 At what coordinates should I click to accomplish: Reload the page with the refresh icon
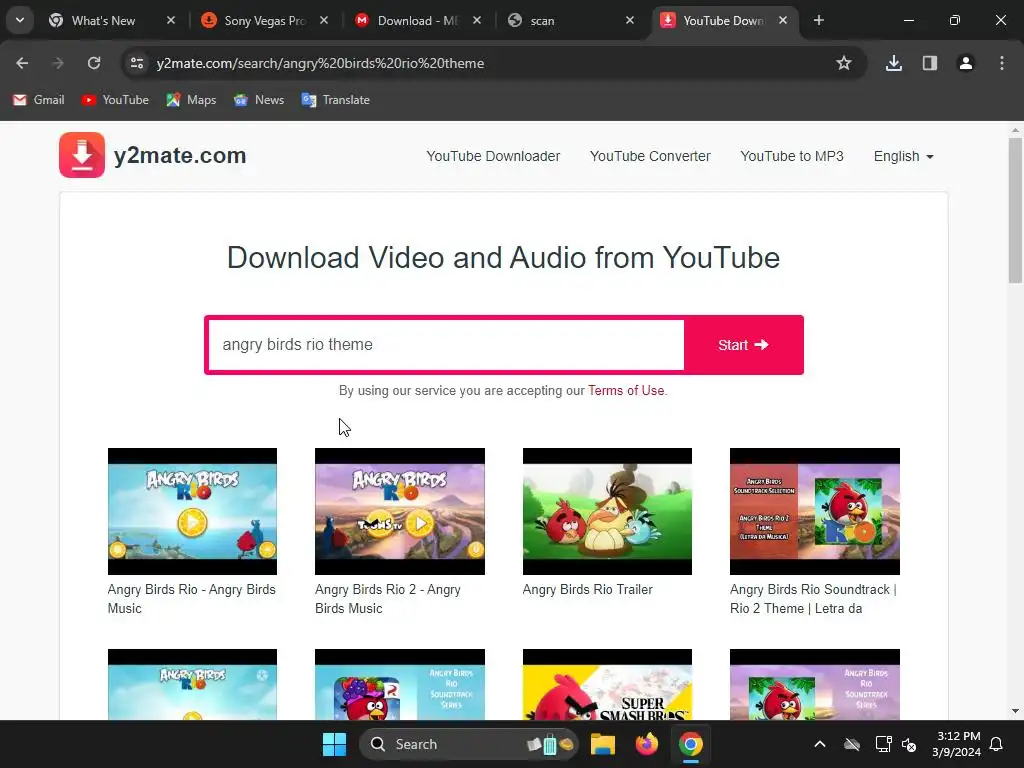tap(94, 63)
